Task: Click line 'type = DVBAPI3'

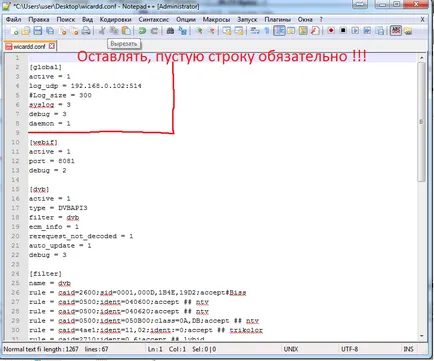Action: point(58,208)
